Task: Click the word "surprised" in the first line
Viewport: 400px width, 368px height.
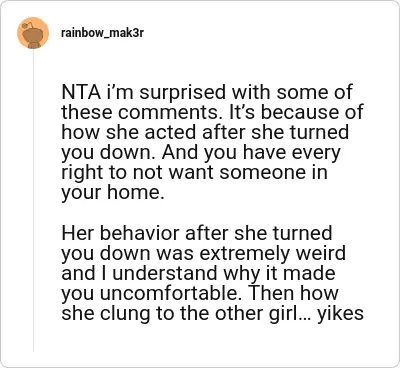Action: point(183,93)
